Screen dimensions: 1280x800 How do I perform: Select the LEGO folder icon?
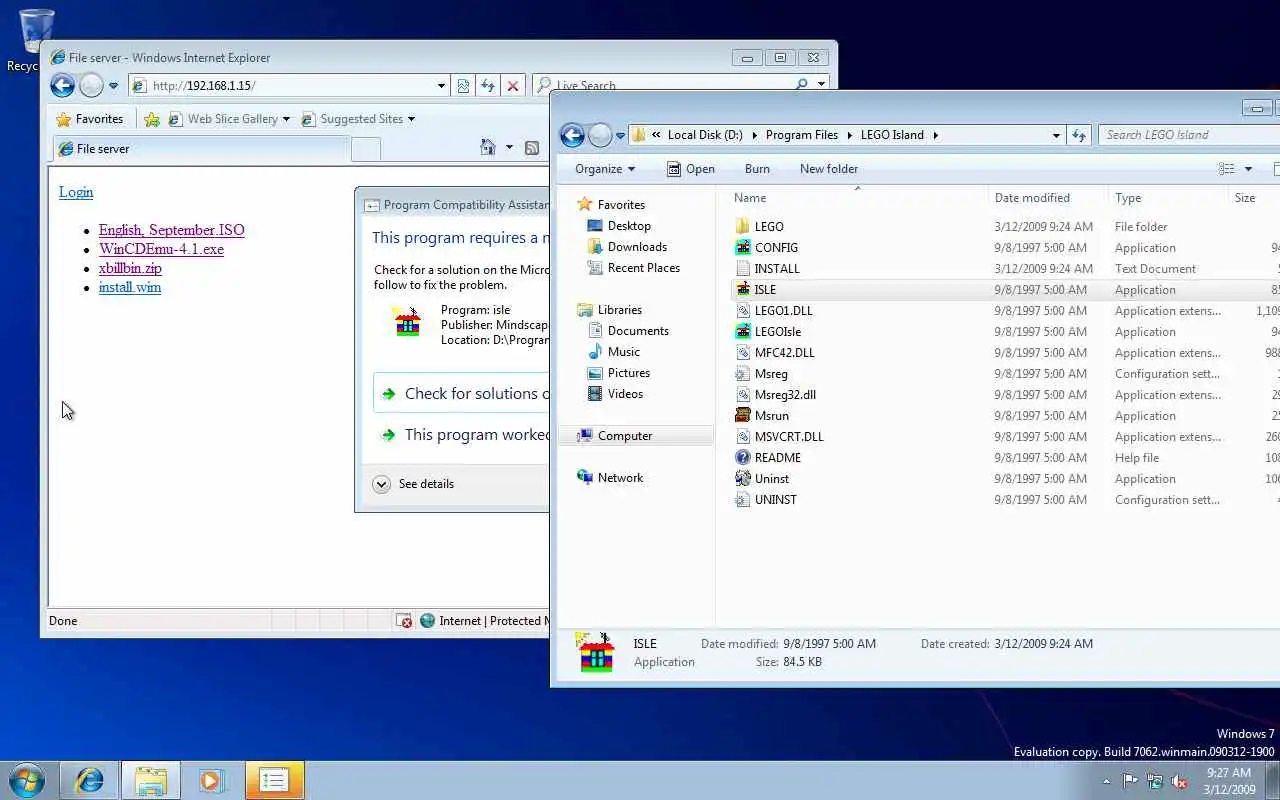743,227
